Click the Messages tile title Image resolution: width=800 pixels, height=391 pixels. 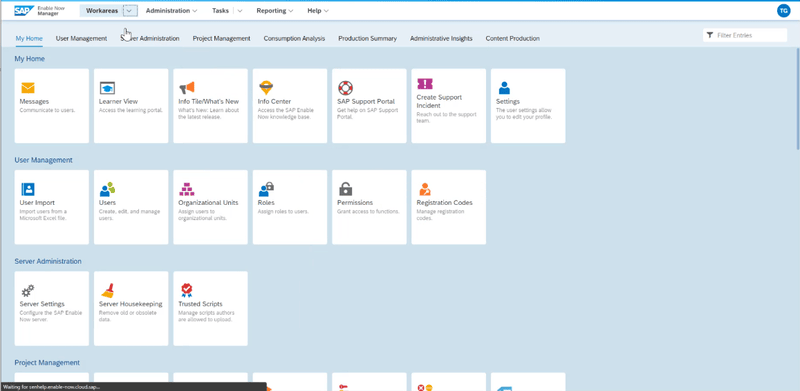coord(34,102)
